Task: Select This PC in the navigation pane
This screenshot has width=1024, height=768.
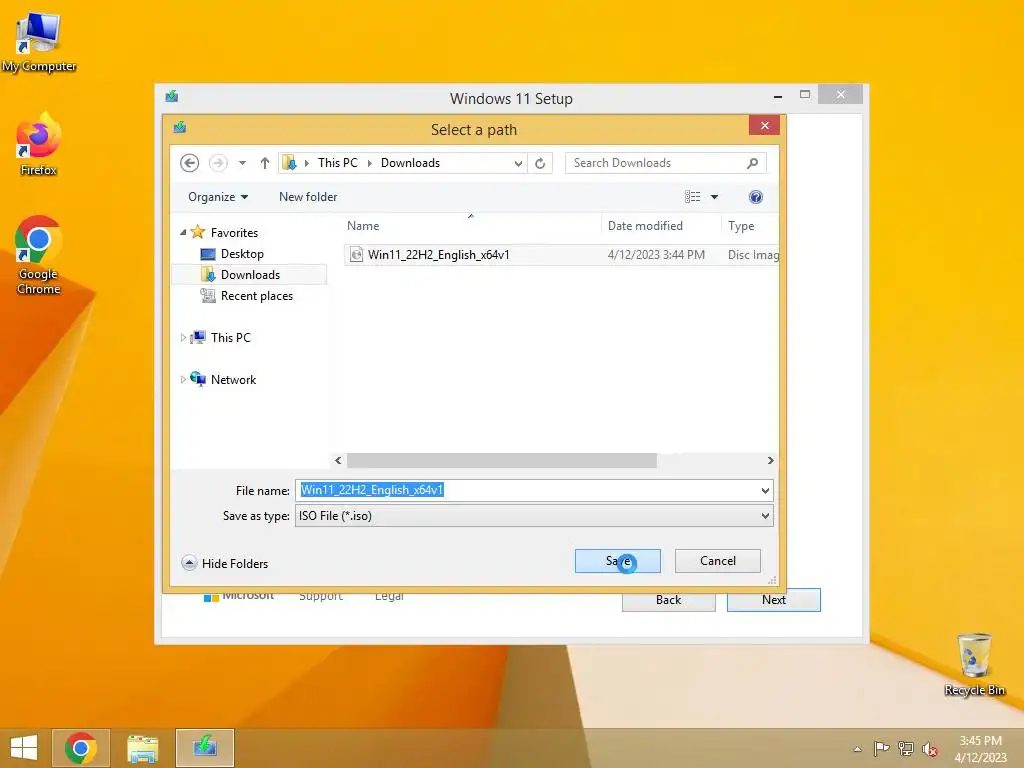Action: click(x=230, y=338)
